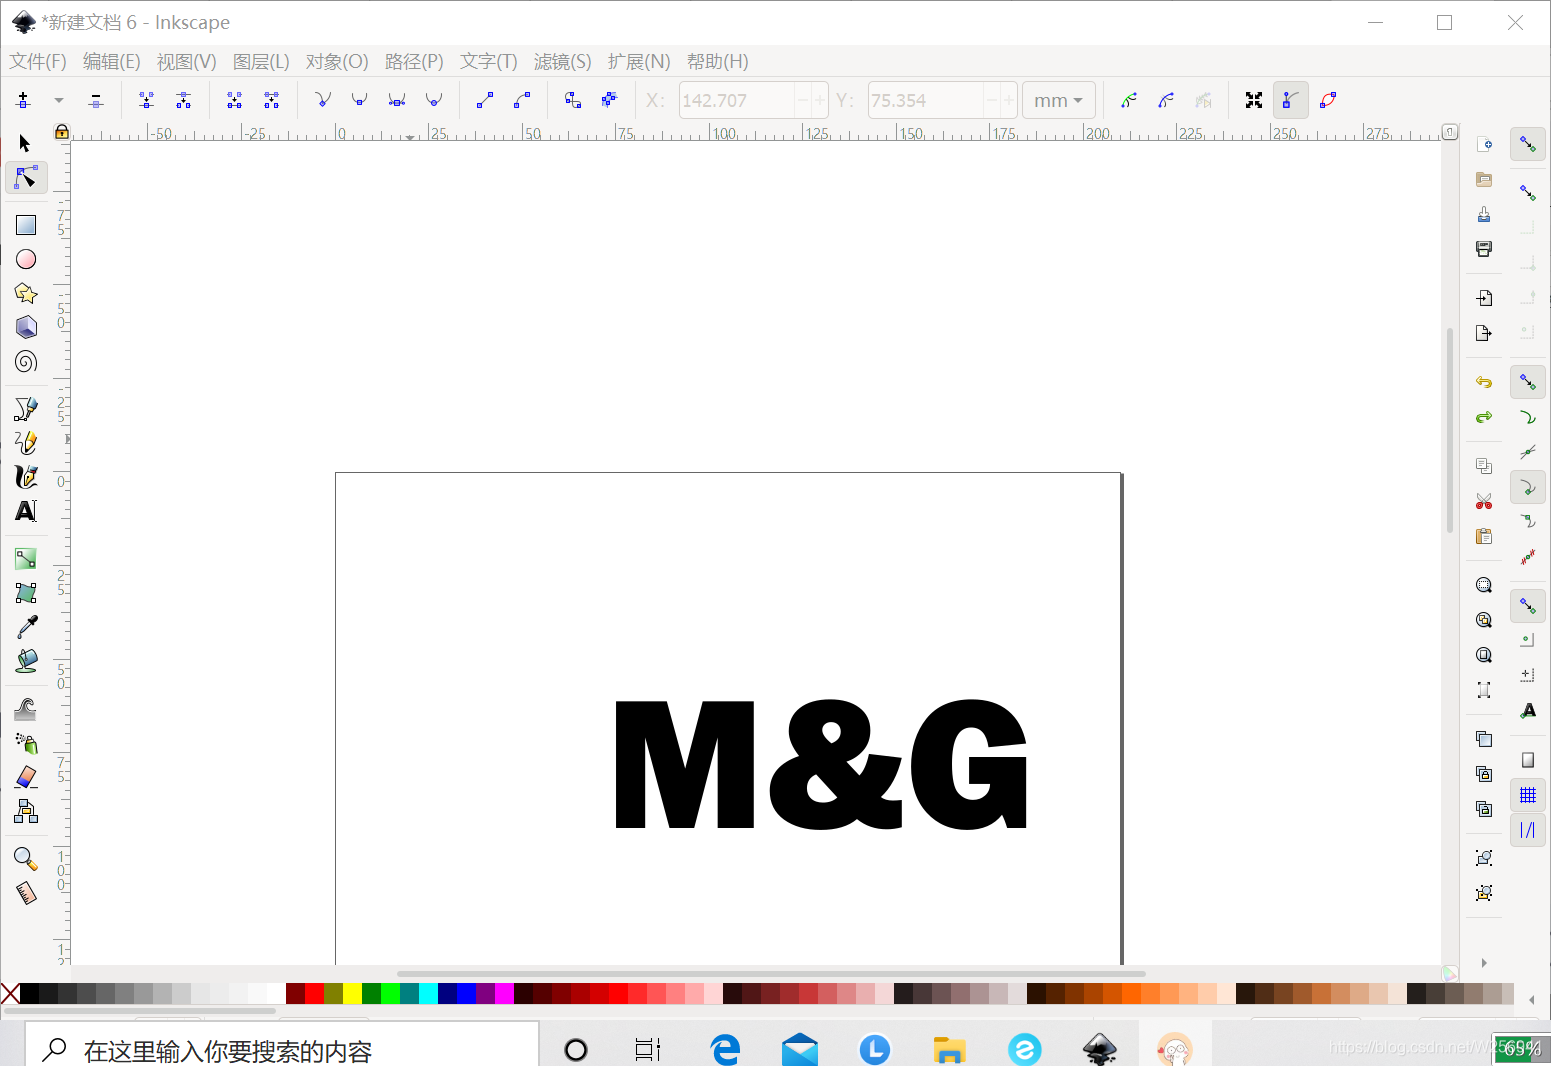The height and width of the screenshot is (1066, 1551).
Task: Open the 编辑(E) menu
Action: point(111,61)
